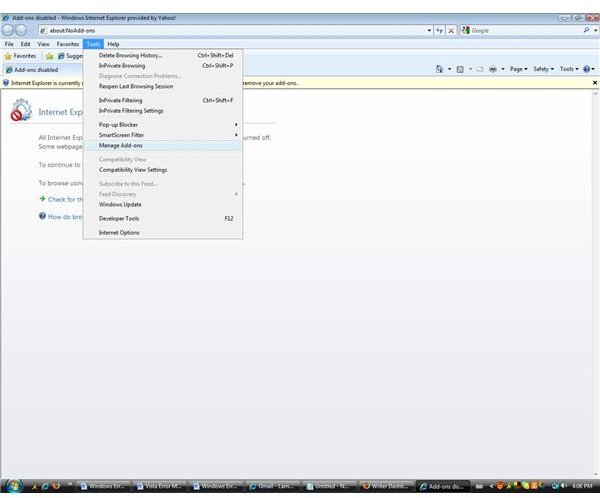Click the highlighted Tools menu
This screenshot has width=600, height=498.
93,44
